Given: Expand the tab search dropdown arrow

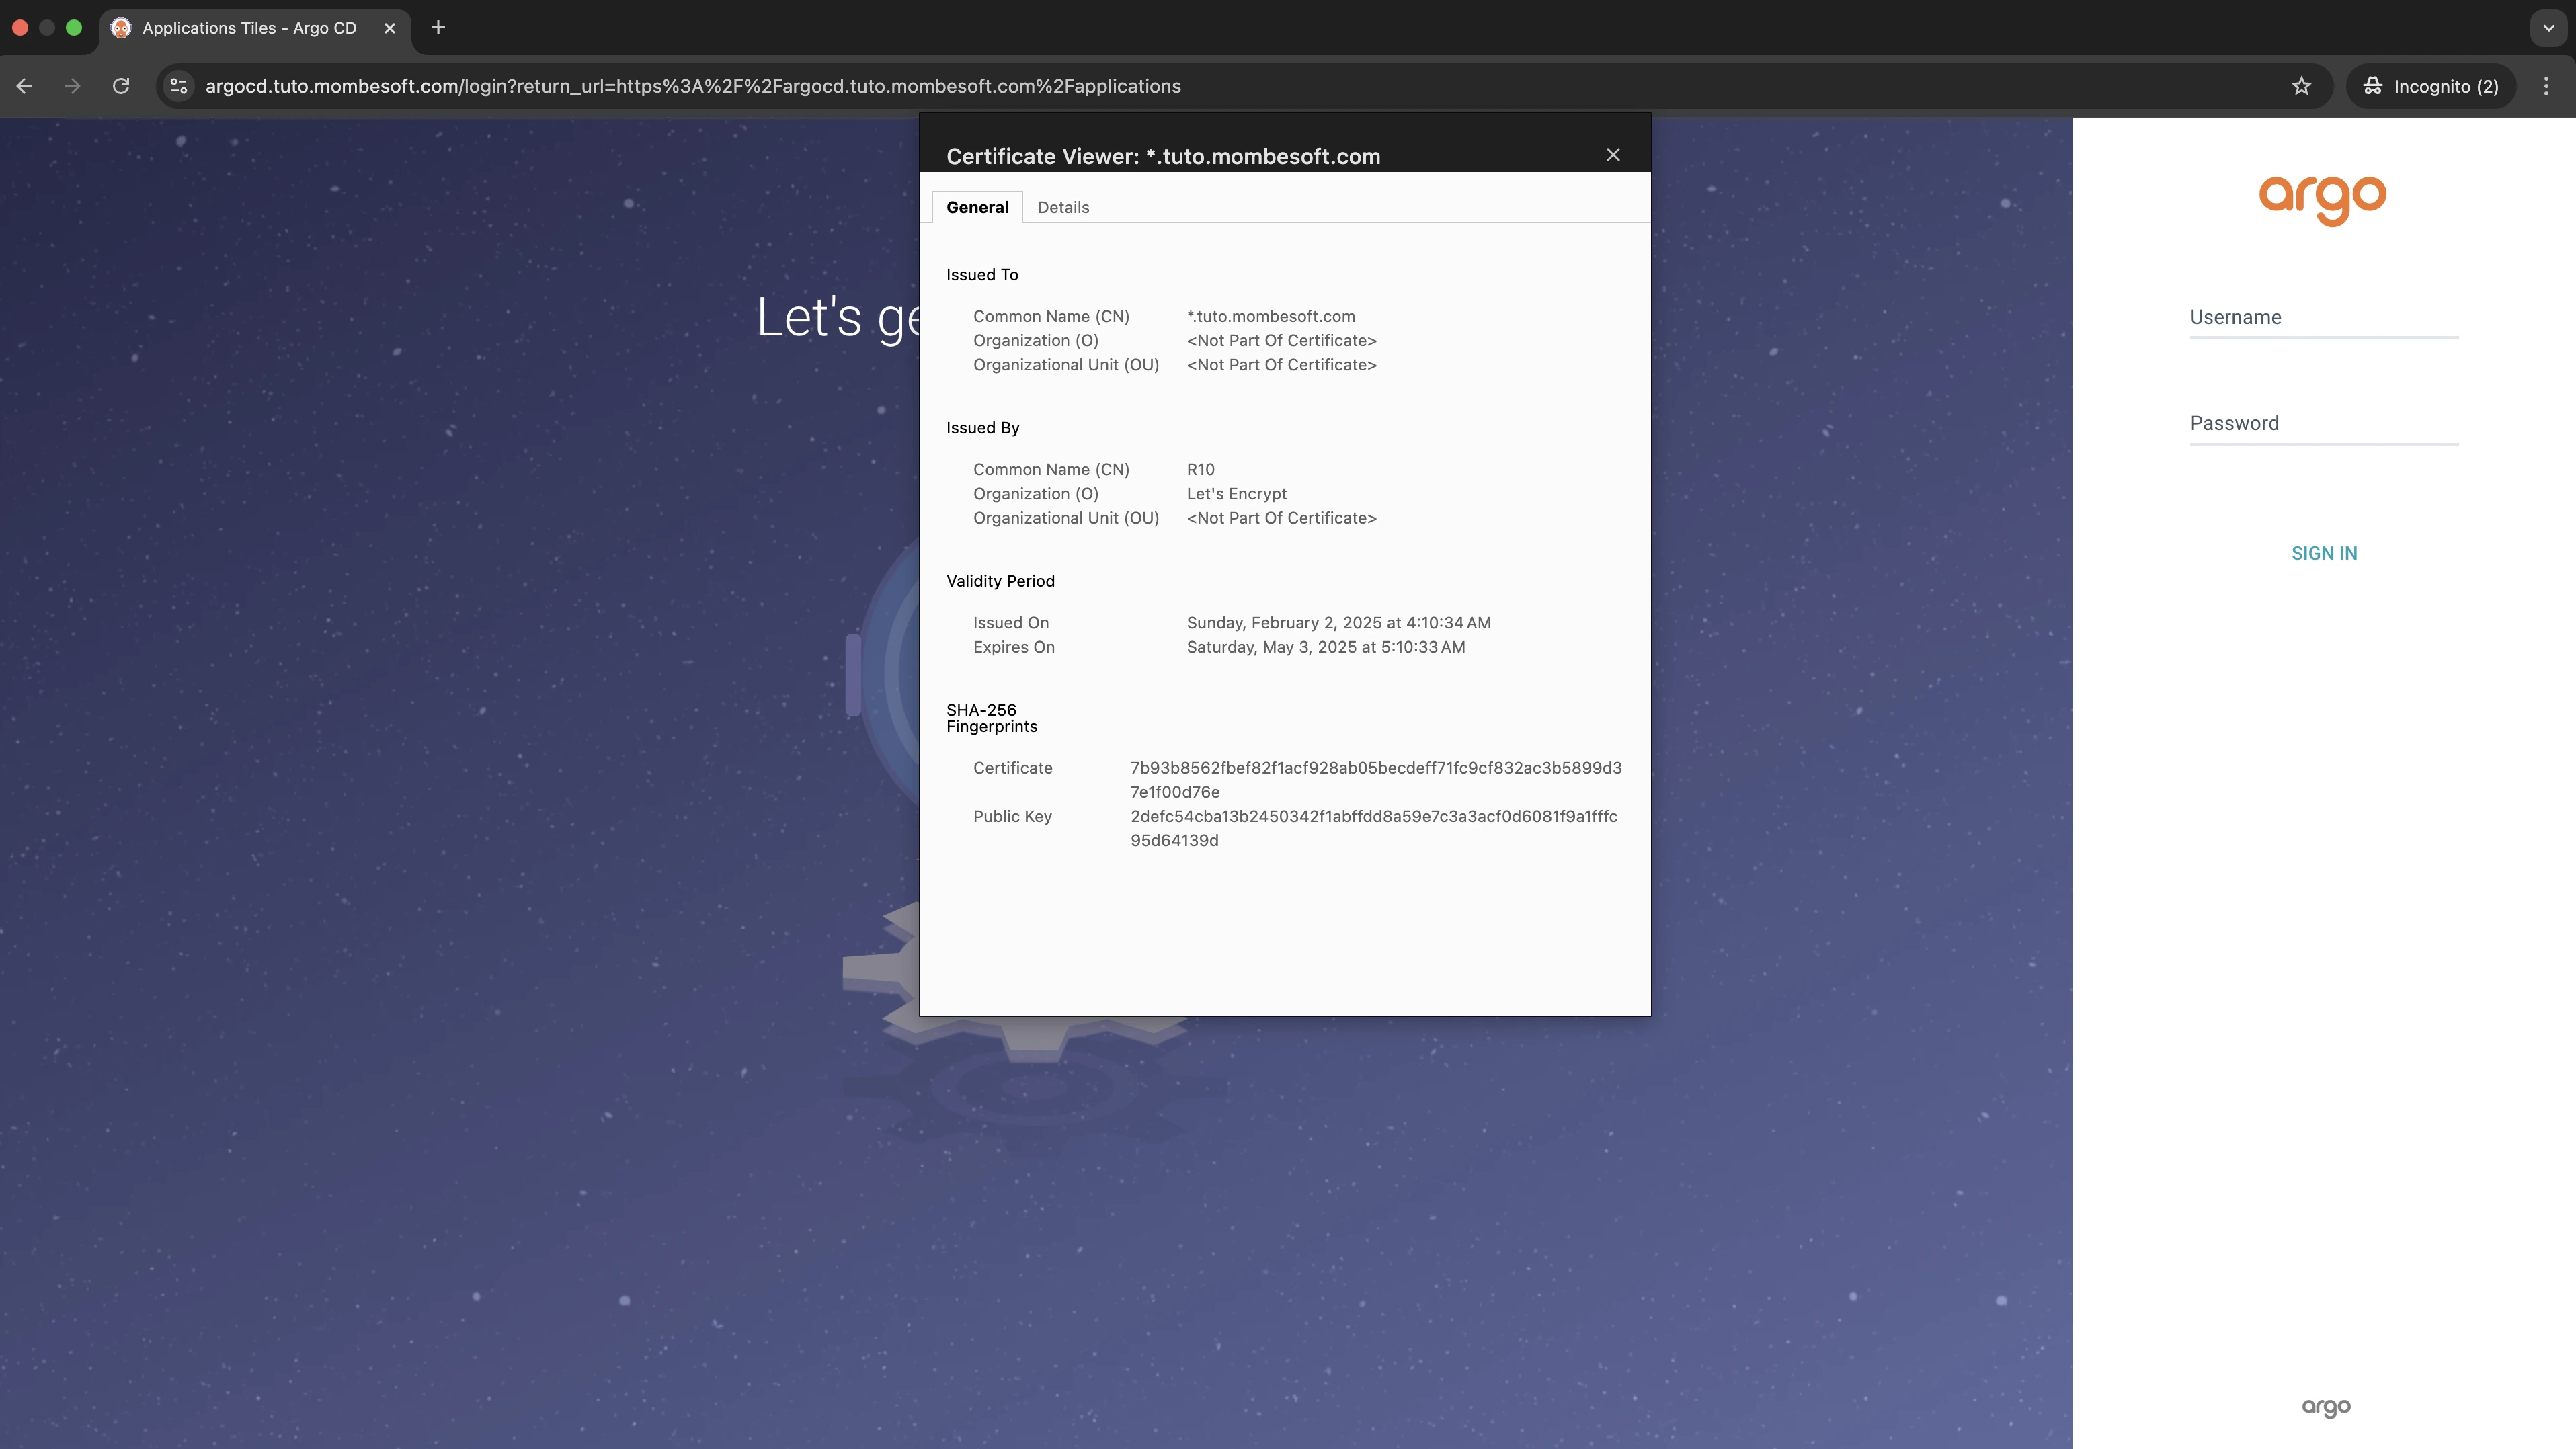Looking at the screenshot, I should [2548, 27].
